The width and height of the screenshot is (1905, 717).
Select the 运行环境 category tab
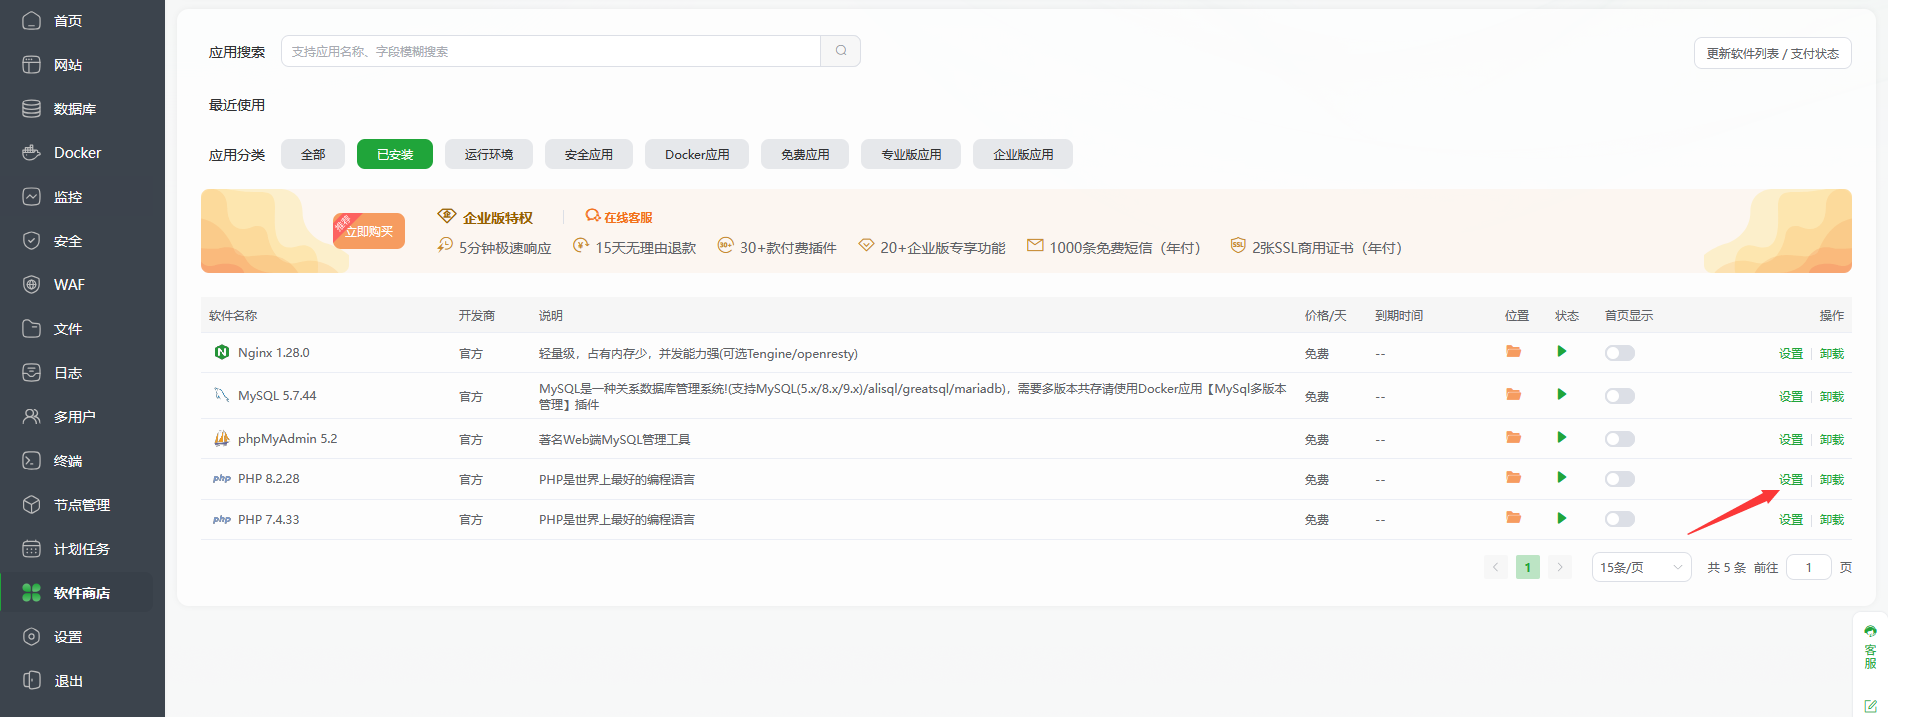point(489,154)
